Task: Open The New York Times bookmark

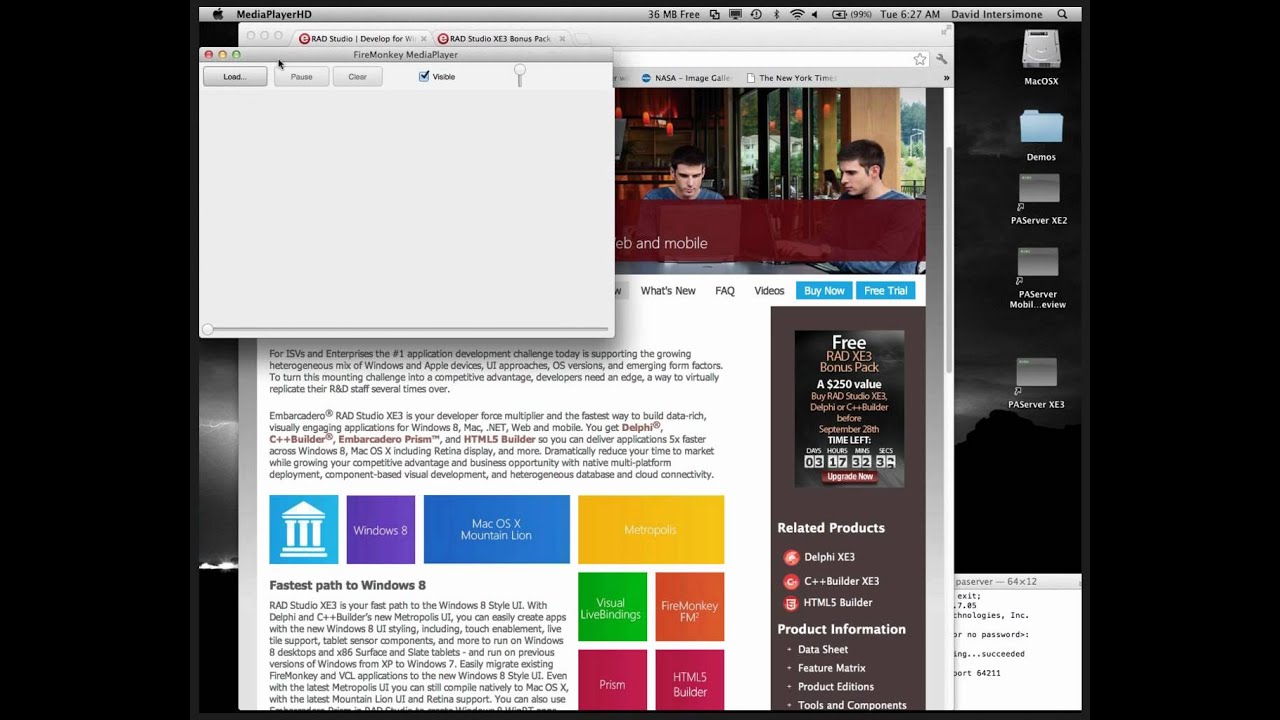Action: (790, 78)
